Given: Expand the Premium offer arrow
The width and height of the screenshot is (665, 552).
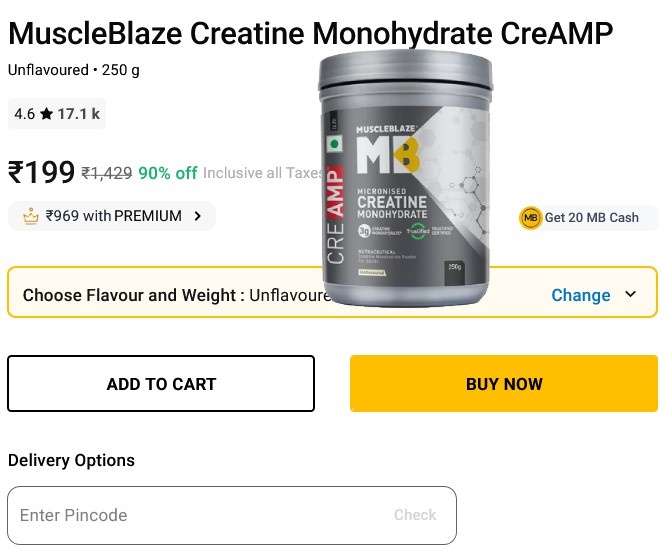Looking at the screenshot, I should 198,216.
